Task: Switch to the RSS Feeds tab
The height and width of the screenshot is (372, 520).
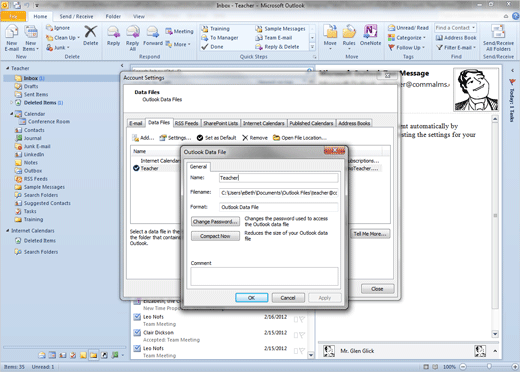Action: click(186, 123)
